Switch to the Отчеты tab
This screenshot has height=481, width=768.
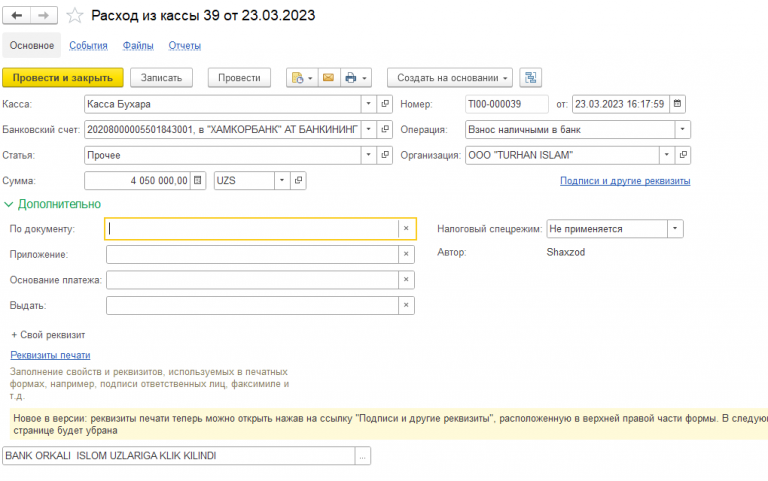185,46
